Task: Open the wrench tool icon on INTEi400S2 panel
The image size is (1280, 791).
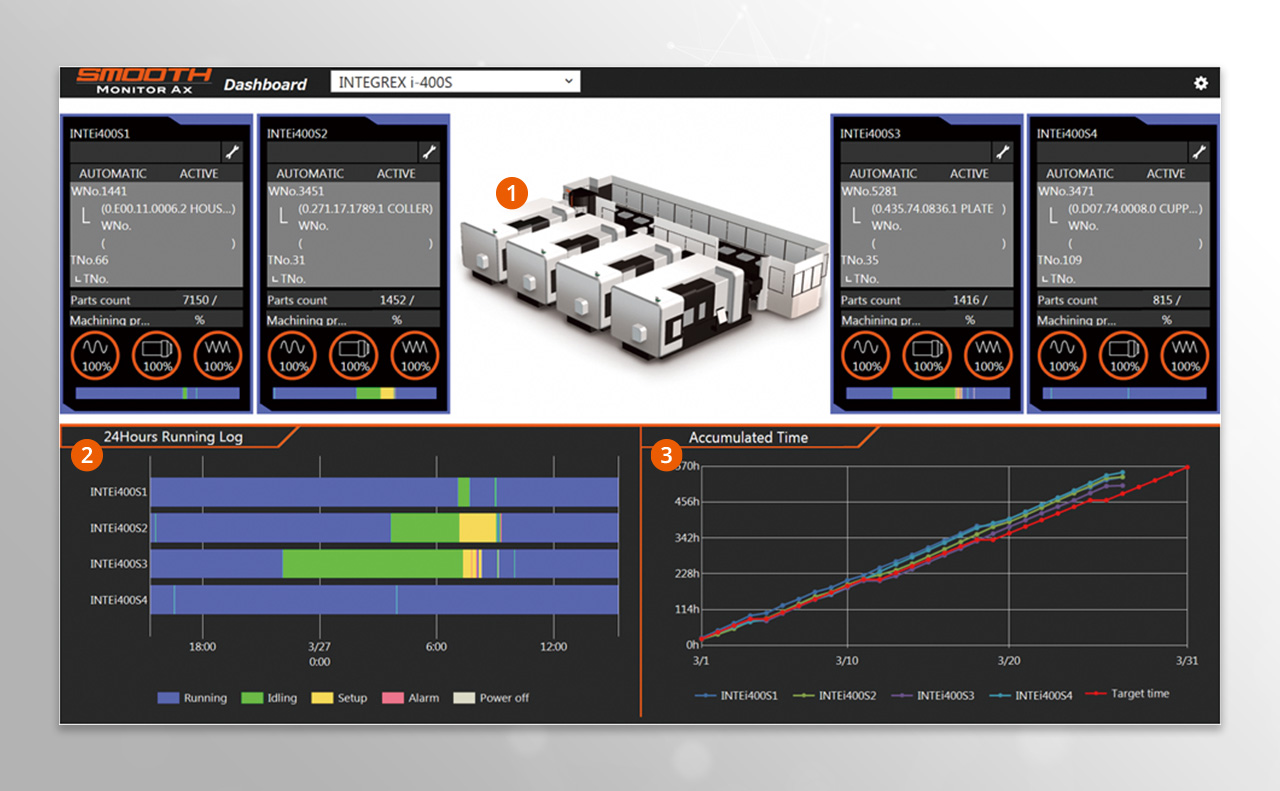Action: [428, 152]
